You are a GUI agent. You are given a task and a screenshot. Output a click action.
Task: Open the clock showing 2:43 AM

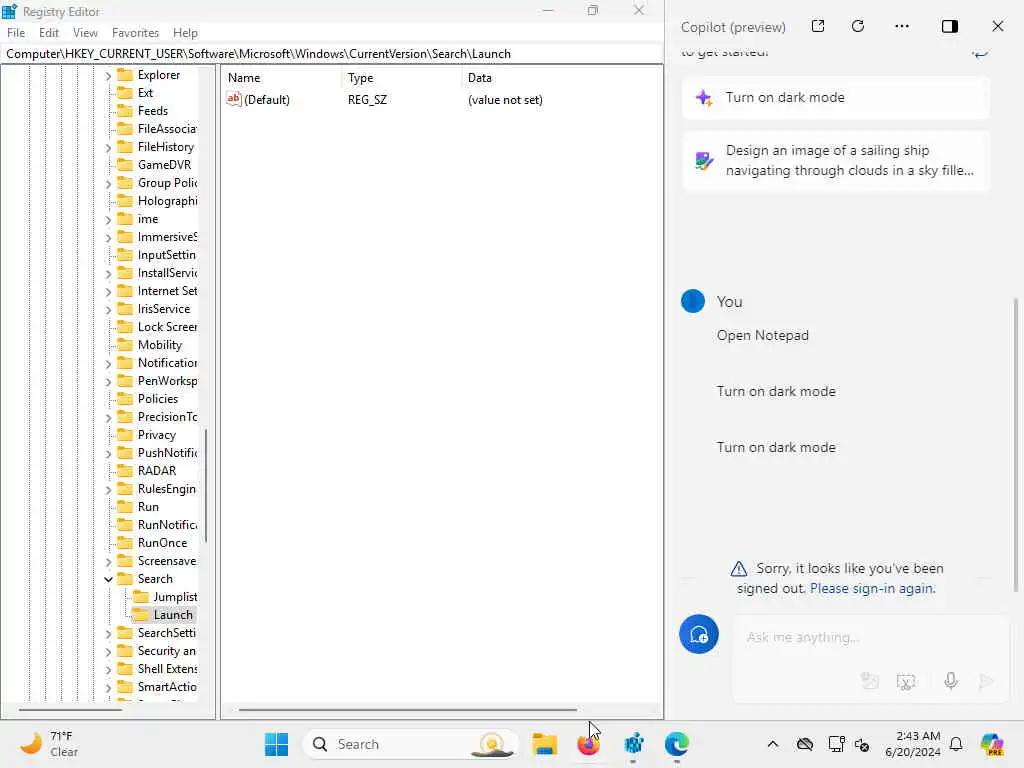[x=912, y=744]
